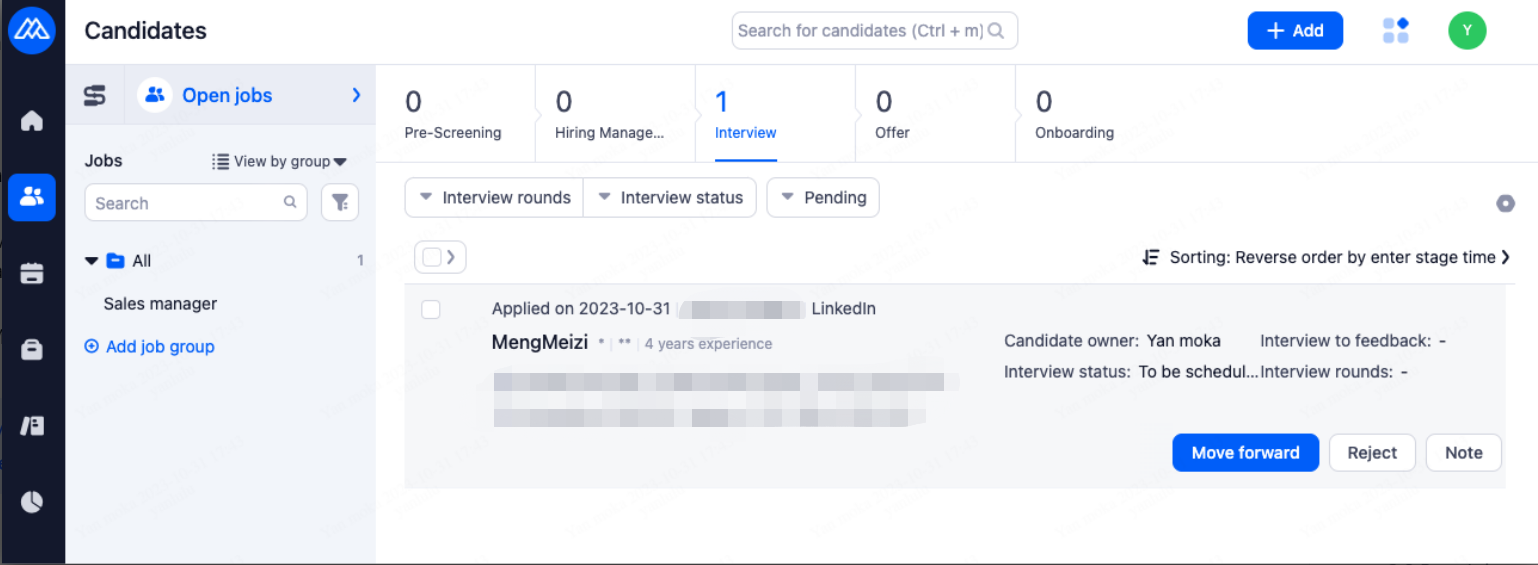Tick the MengMeizi candidate checkbox
The image size is (1538, 565).
[x=431, y=310]
